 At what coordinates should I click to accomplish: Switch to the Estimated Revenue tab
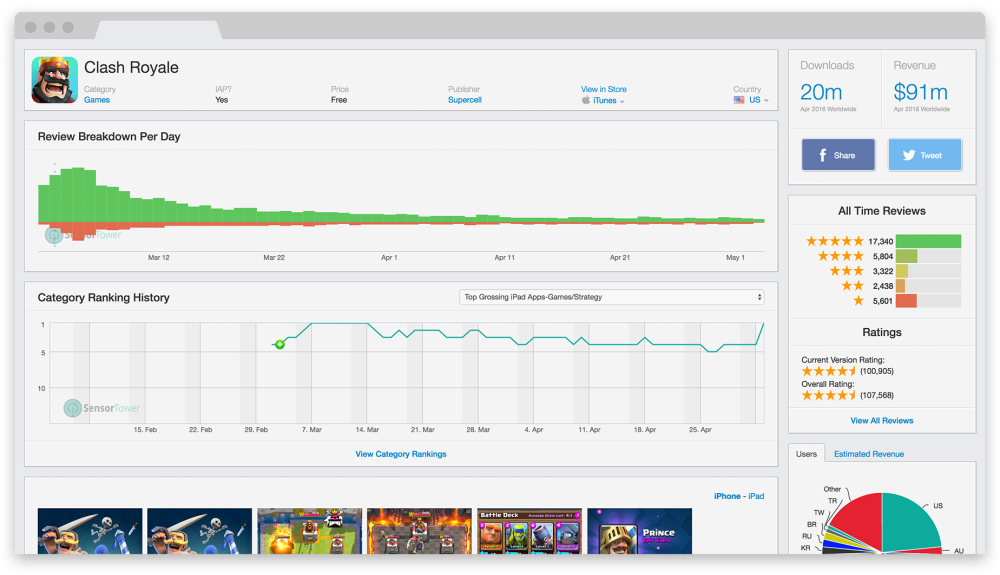point(868,454)
